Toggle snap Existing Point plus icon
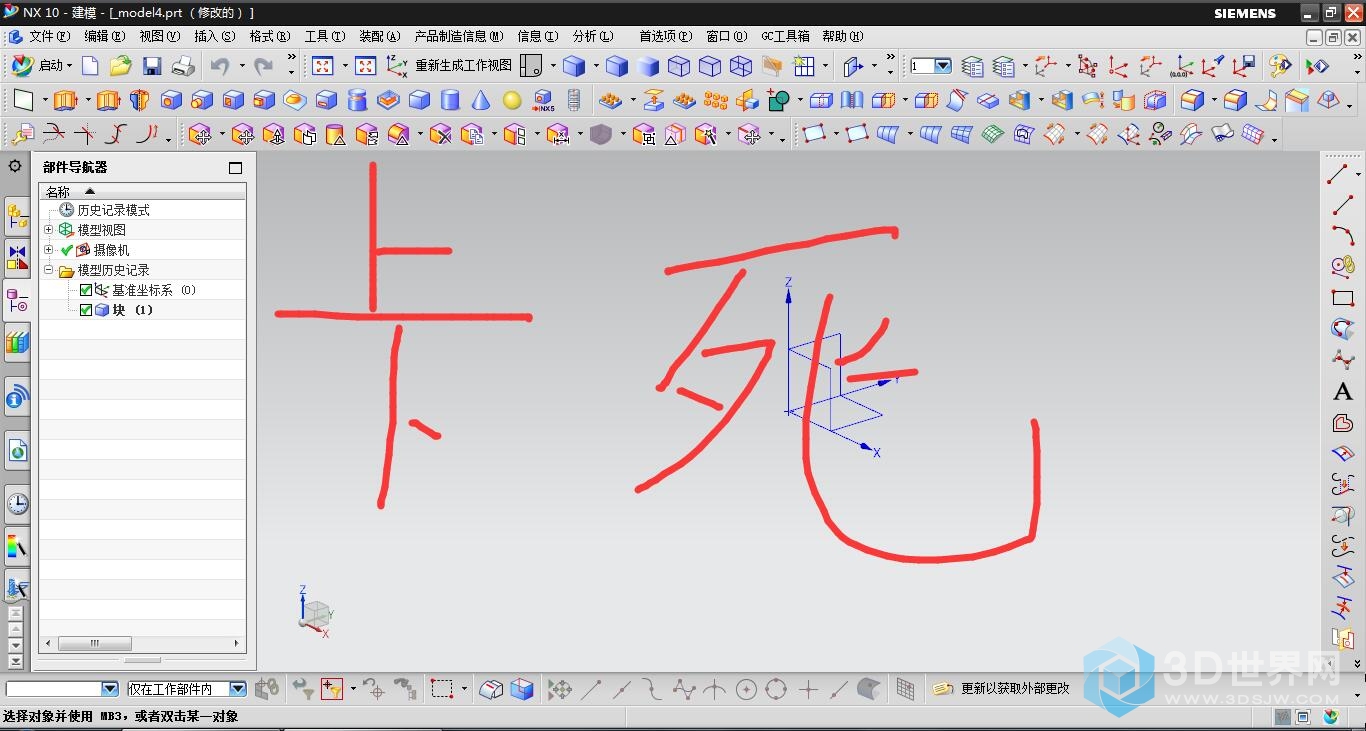 coord(808,689)
